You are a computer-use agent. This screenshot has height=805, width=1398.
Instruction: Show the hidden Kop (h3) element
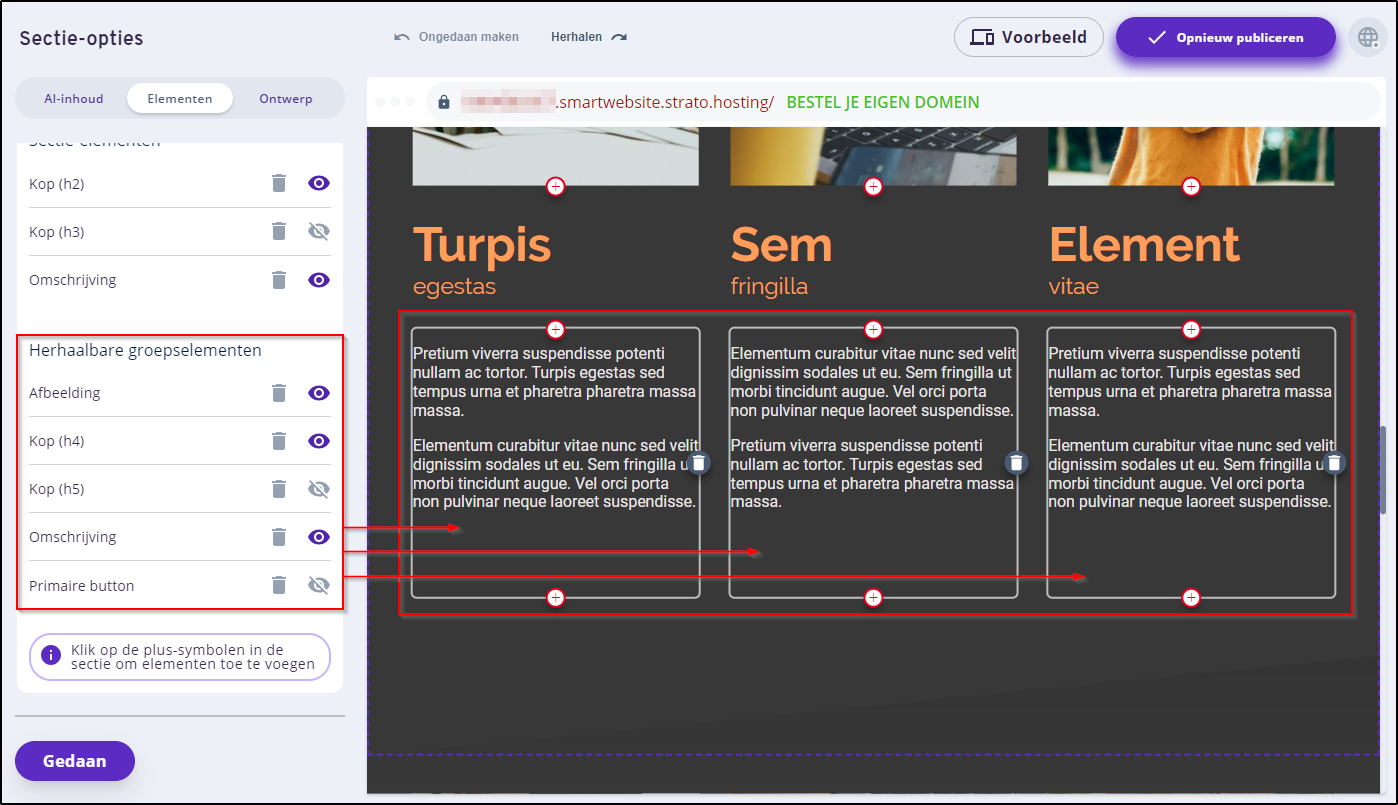point(319,232)
